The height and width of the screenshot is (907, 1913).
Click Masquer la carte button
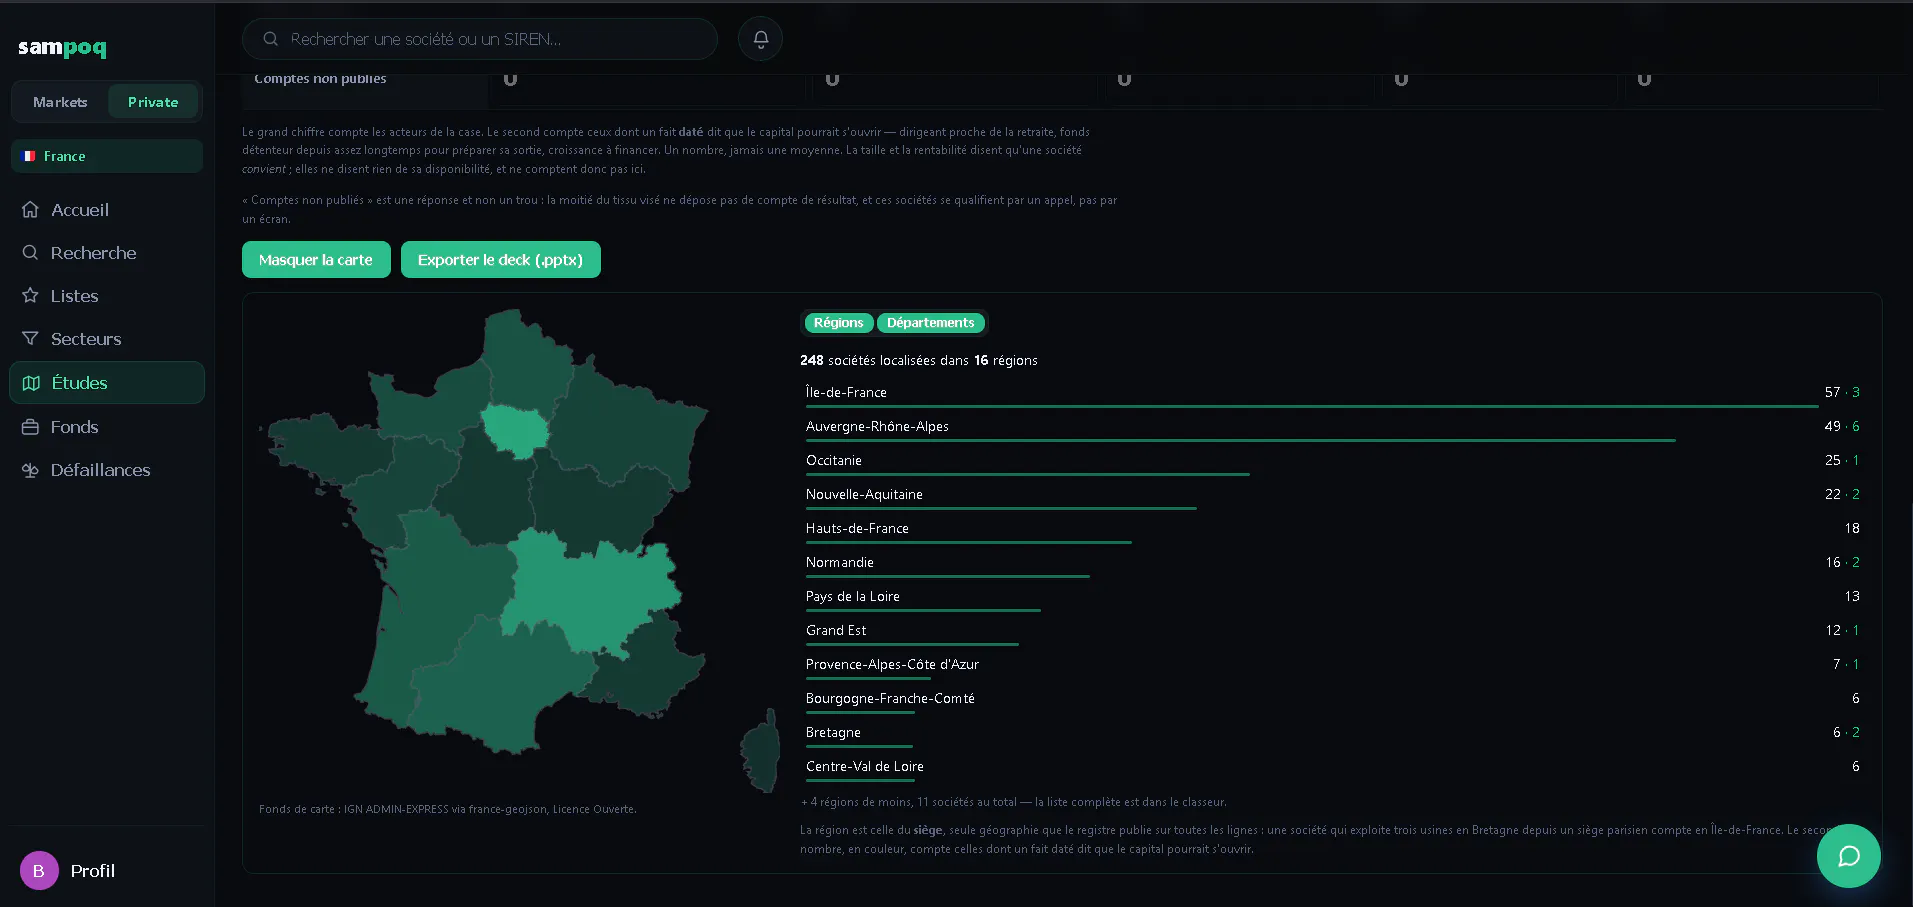coord(316,260)
